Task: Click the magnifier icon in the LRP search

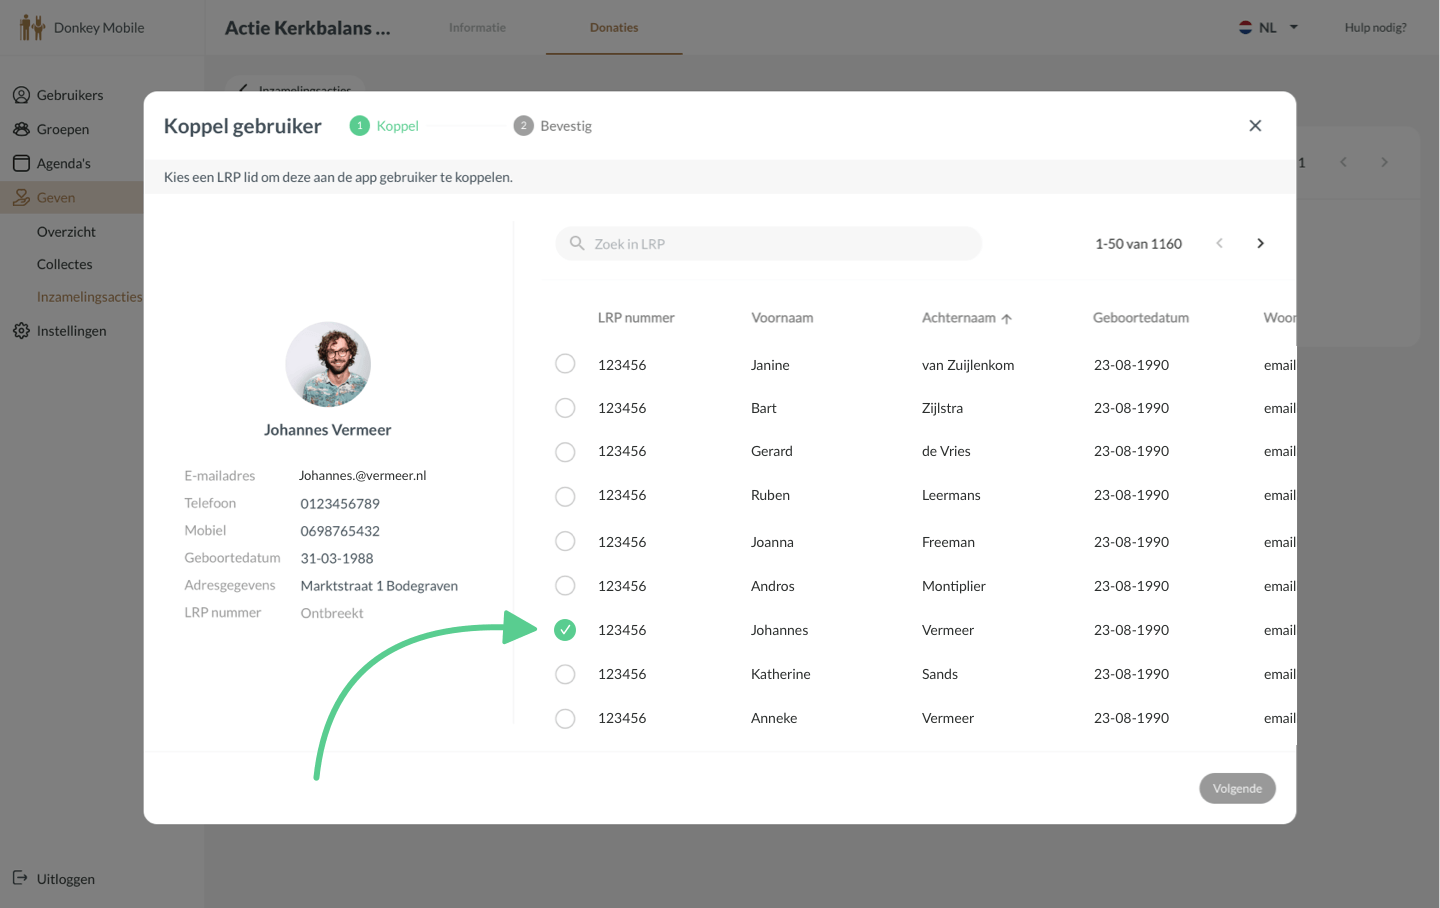Action: coord(577,243)
